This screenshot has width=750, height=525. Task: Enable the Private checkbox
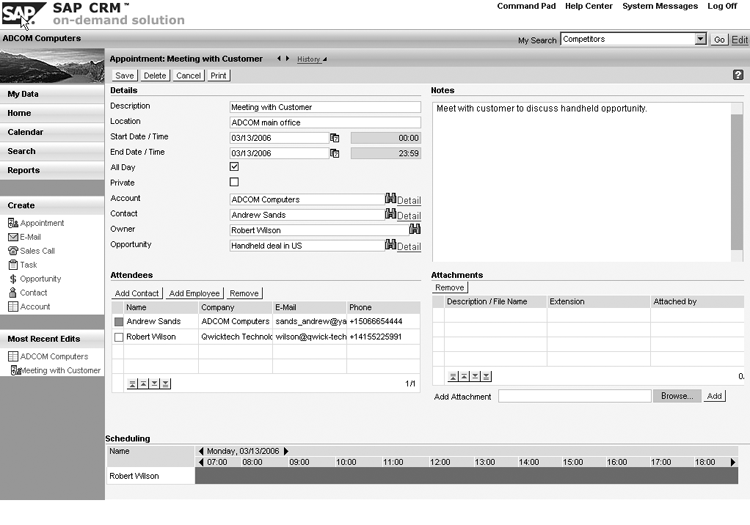(234, 182)
